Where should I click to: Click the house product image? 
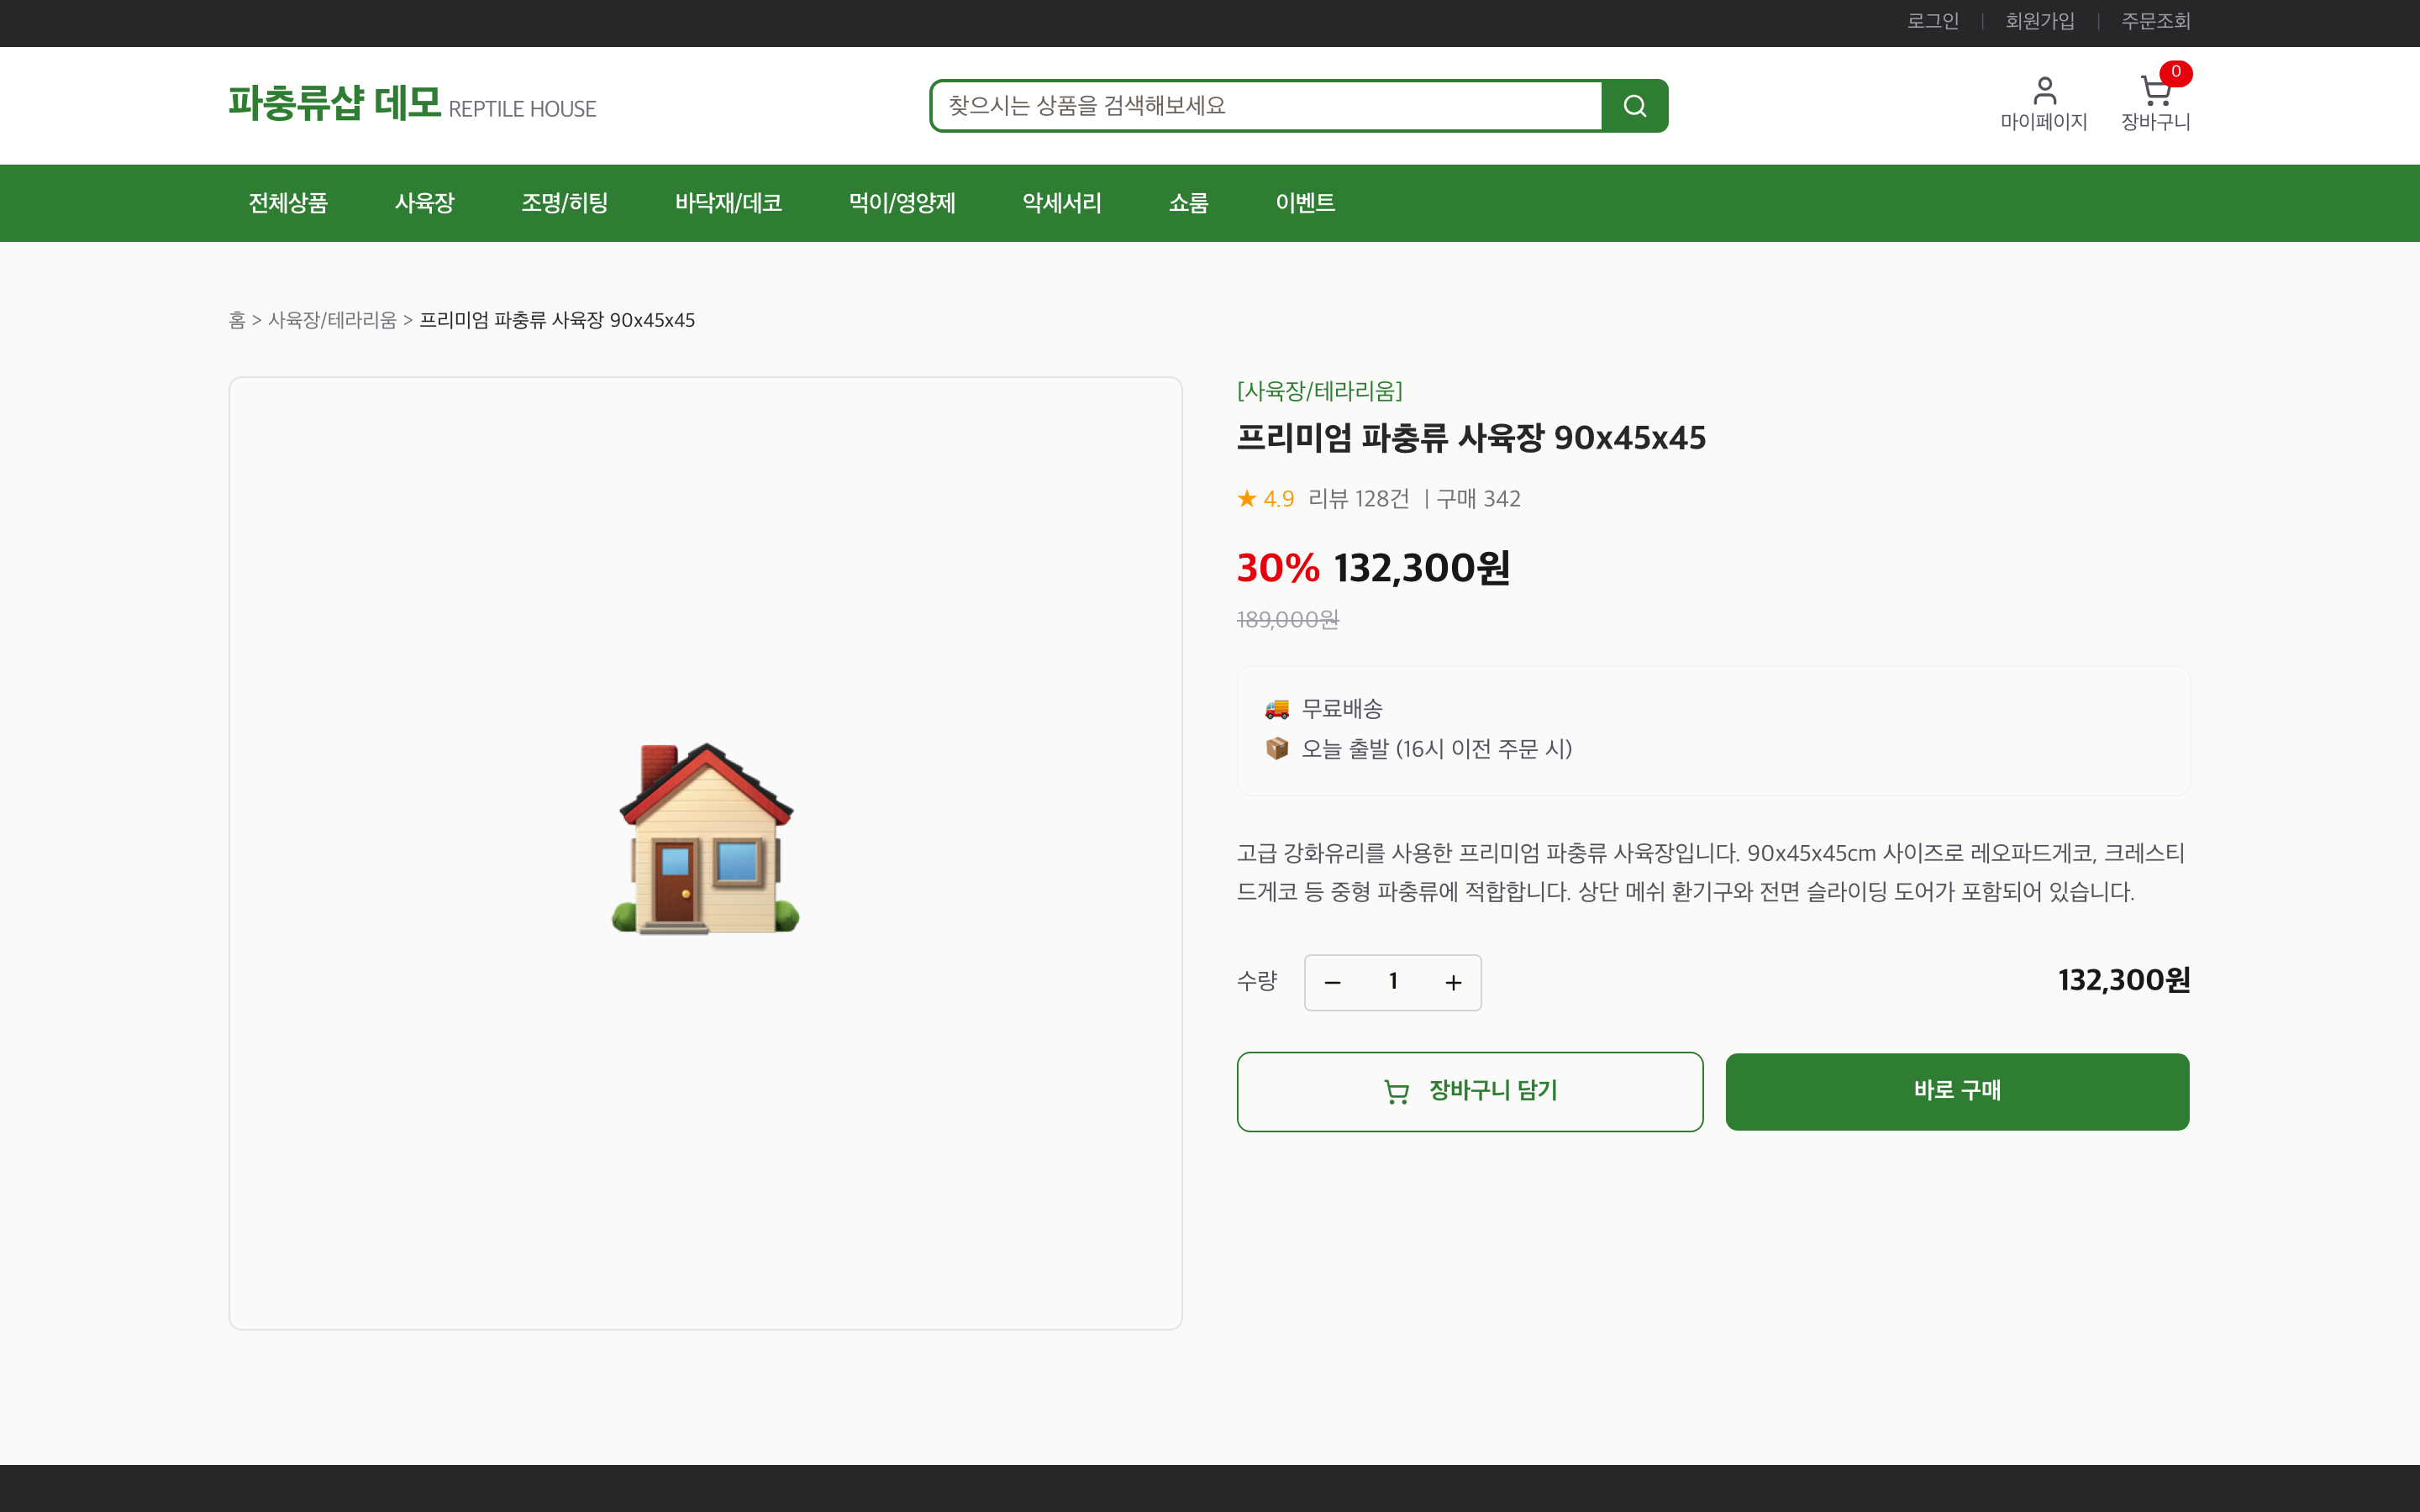click(x=706, y=838)
